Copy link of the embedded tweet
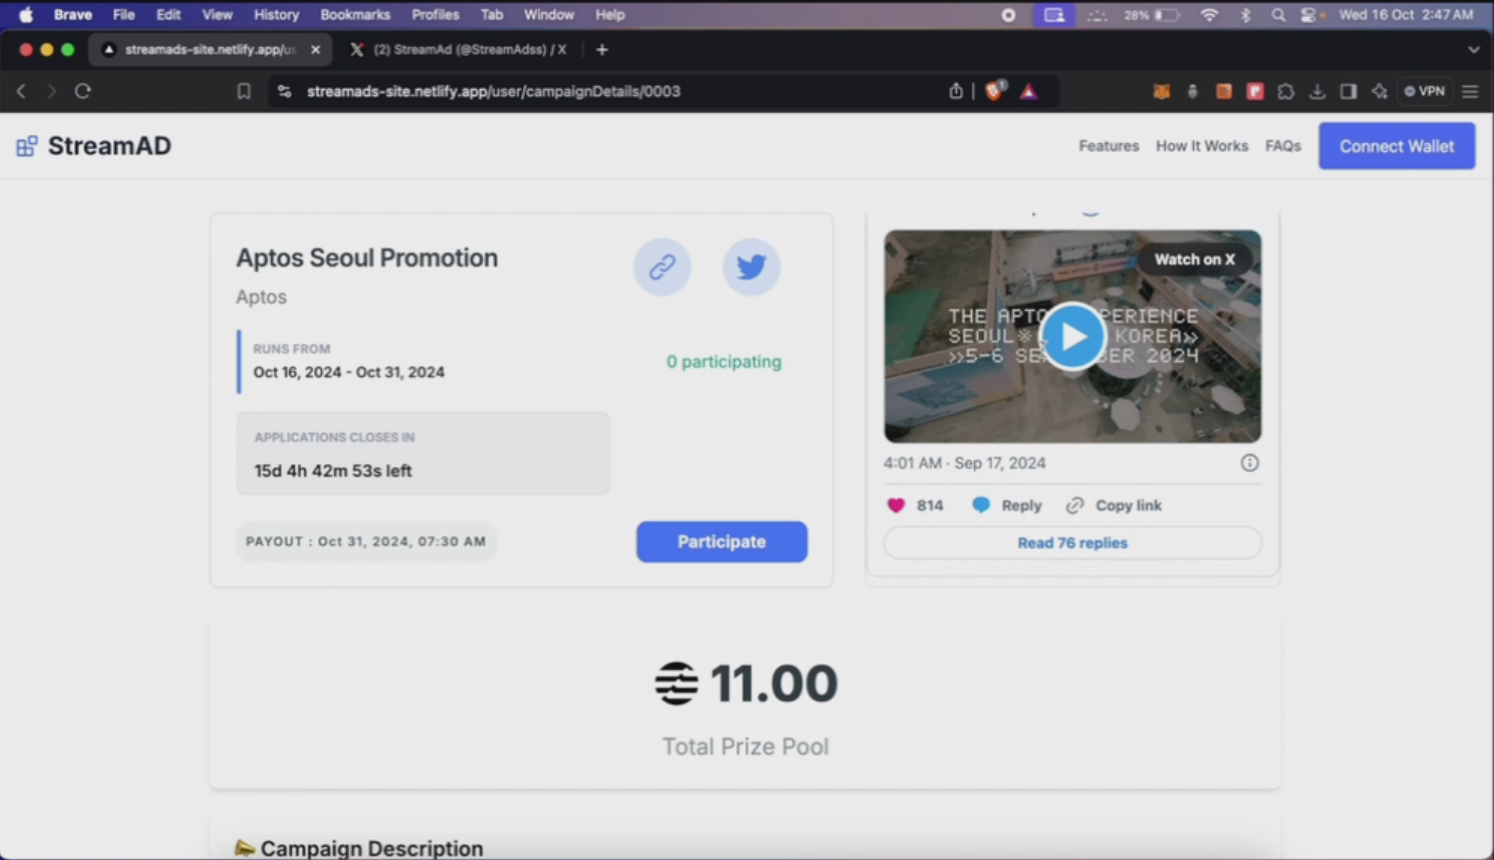The image size is (1494, 860). coord(1114,505)
